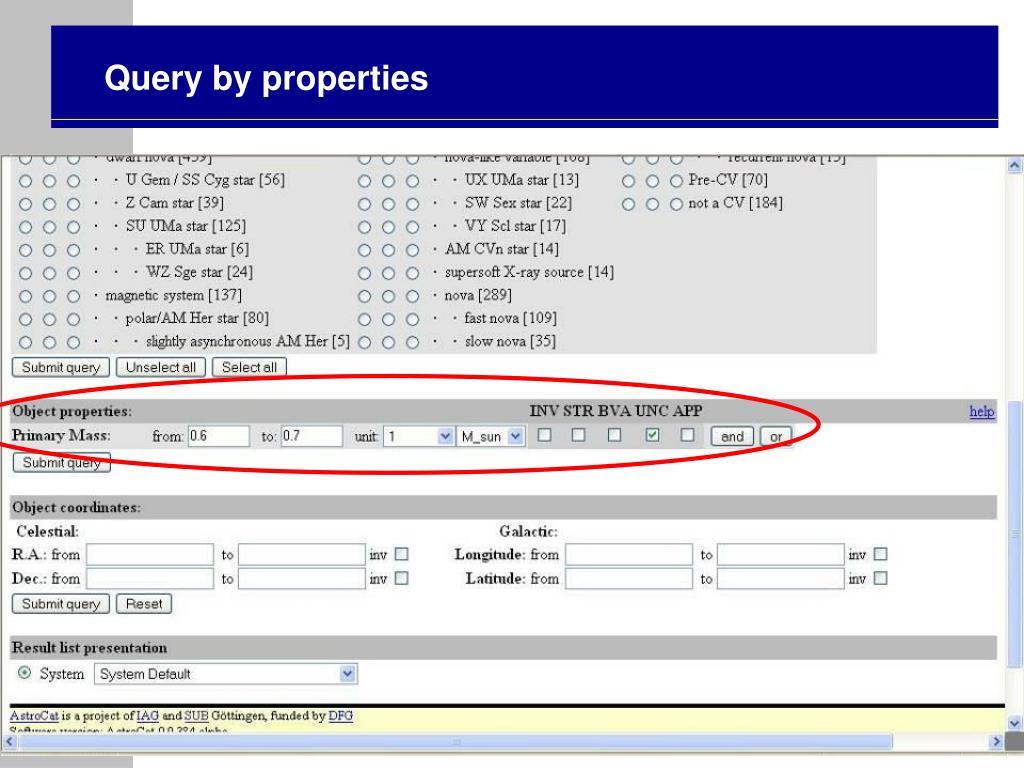This screenshot has height=768, width=1024.
Task: Click the 'Result list presentation' heading
Action: click(89, 648)
